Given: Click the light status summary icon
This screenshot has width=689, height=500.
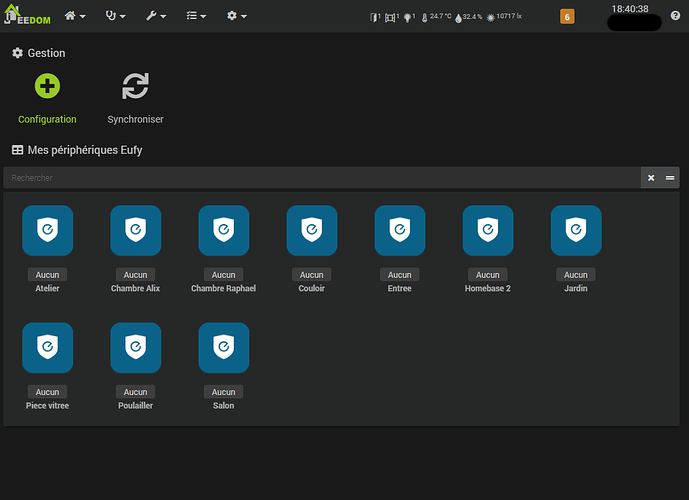Looking at the screenshot, I should [x=409, y=17].
